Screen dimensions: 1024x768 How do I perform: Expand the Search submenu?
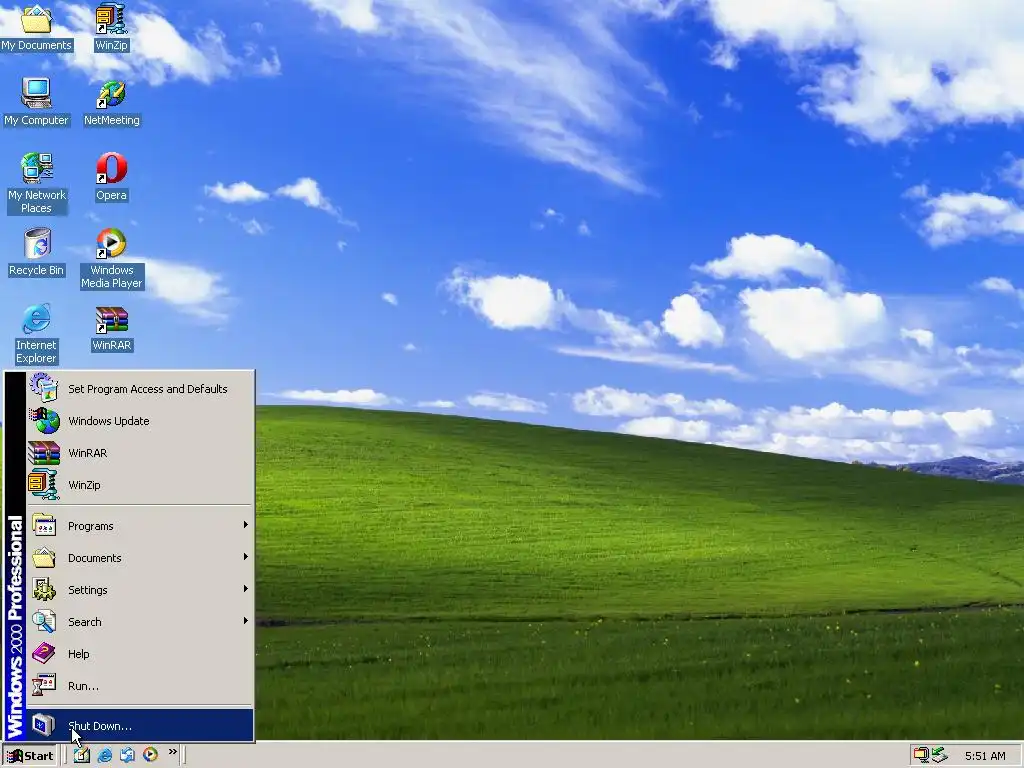tap(140, 622)
